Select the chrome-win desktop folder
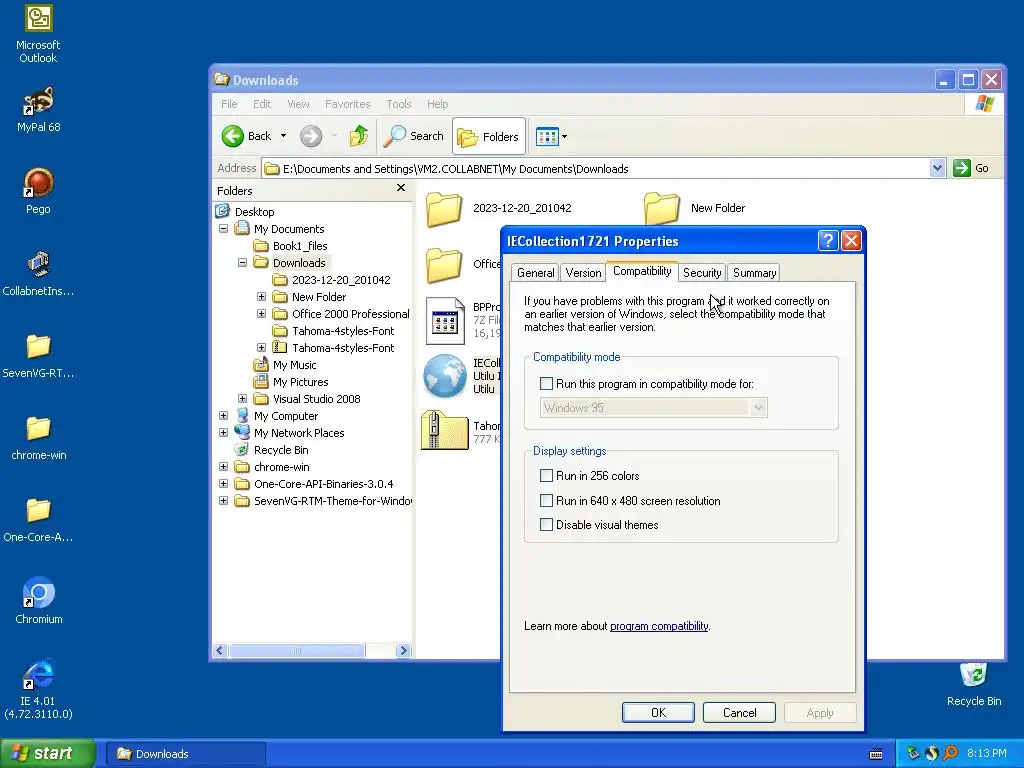The width and height of the screenshot is (1024, 768). click(38, 438)
